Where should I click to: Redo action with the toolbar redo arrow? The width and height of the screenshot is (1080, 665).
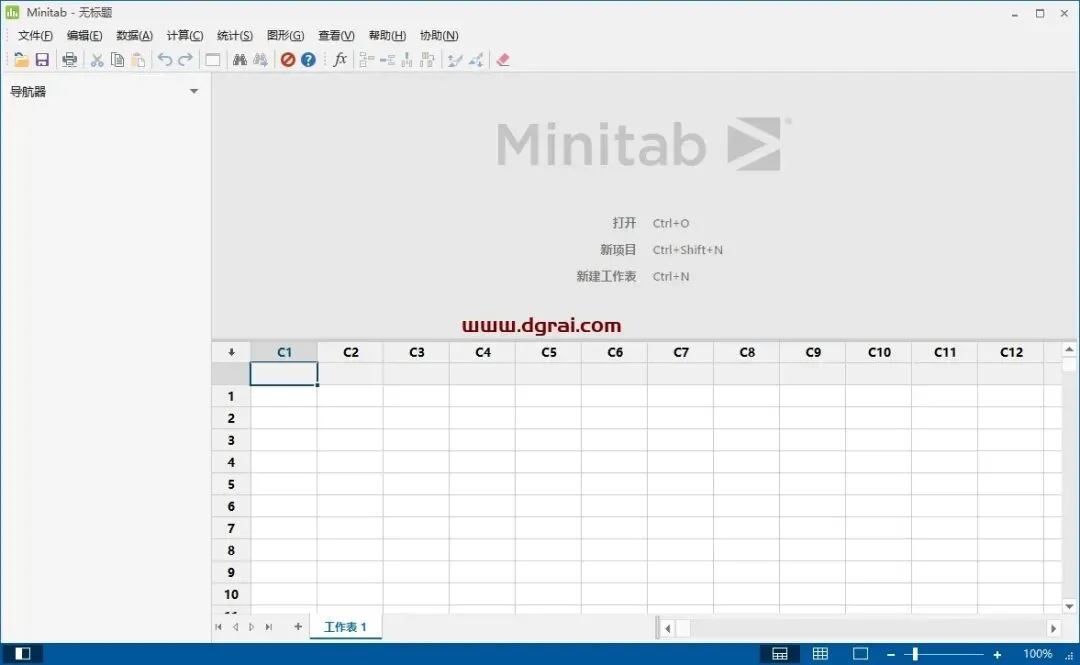click(x=185, y=60)
